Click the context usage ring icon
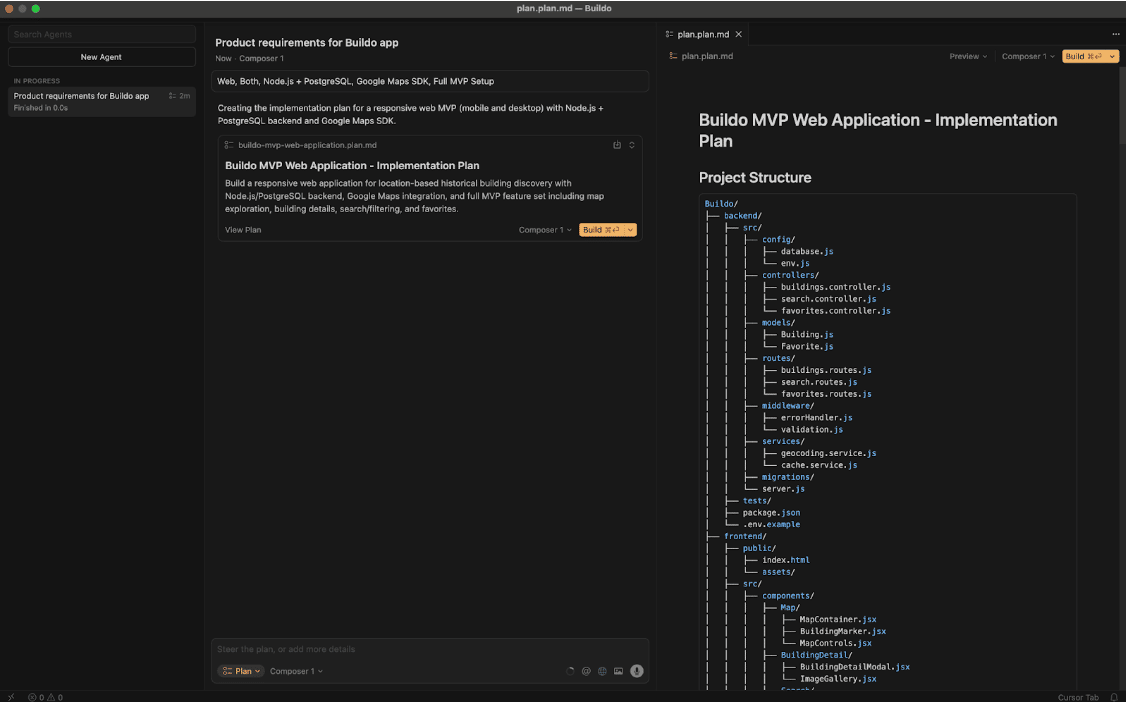The height and width of the screenshot is (702, 1126). [570, 671]
